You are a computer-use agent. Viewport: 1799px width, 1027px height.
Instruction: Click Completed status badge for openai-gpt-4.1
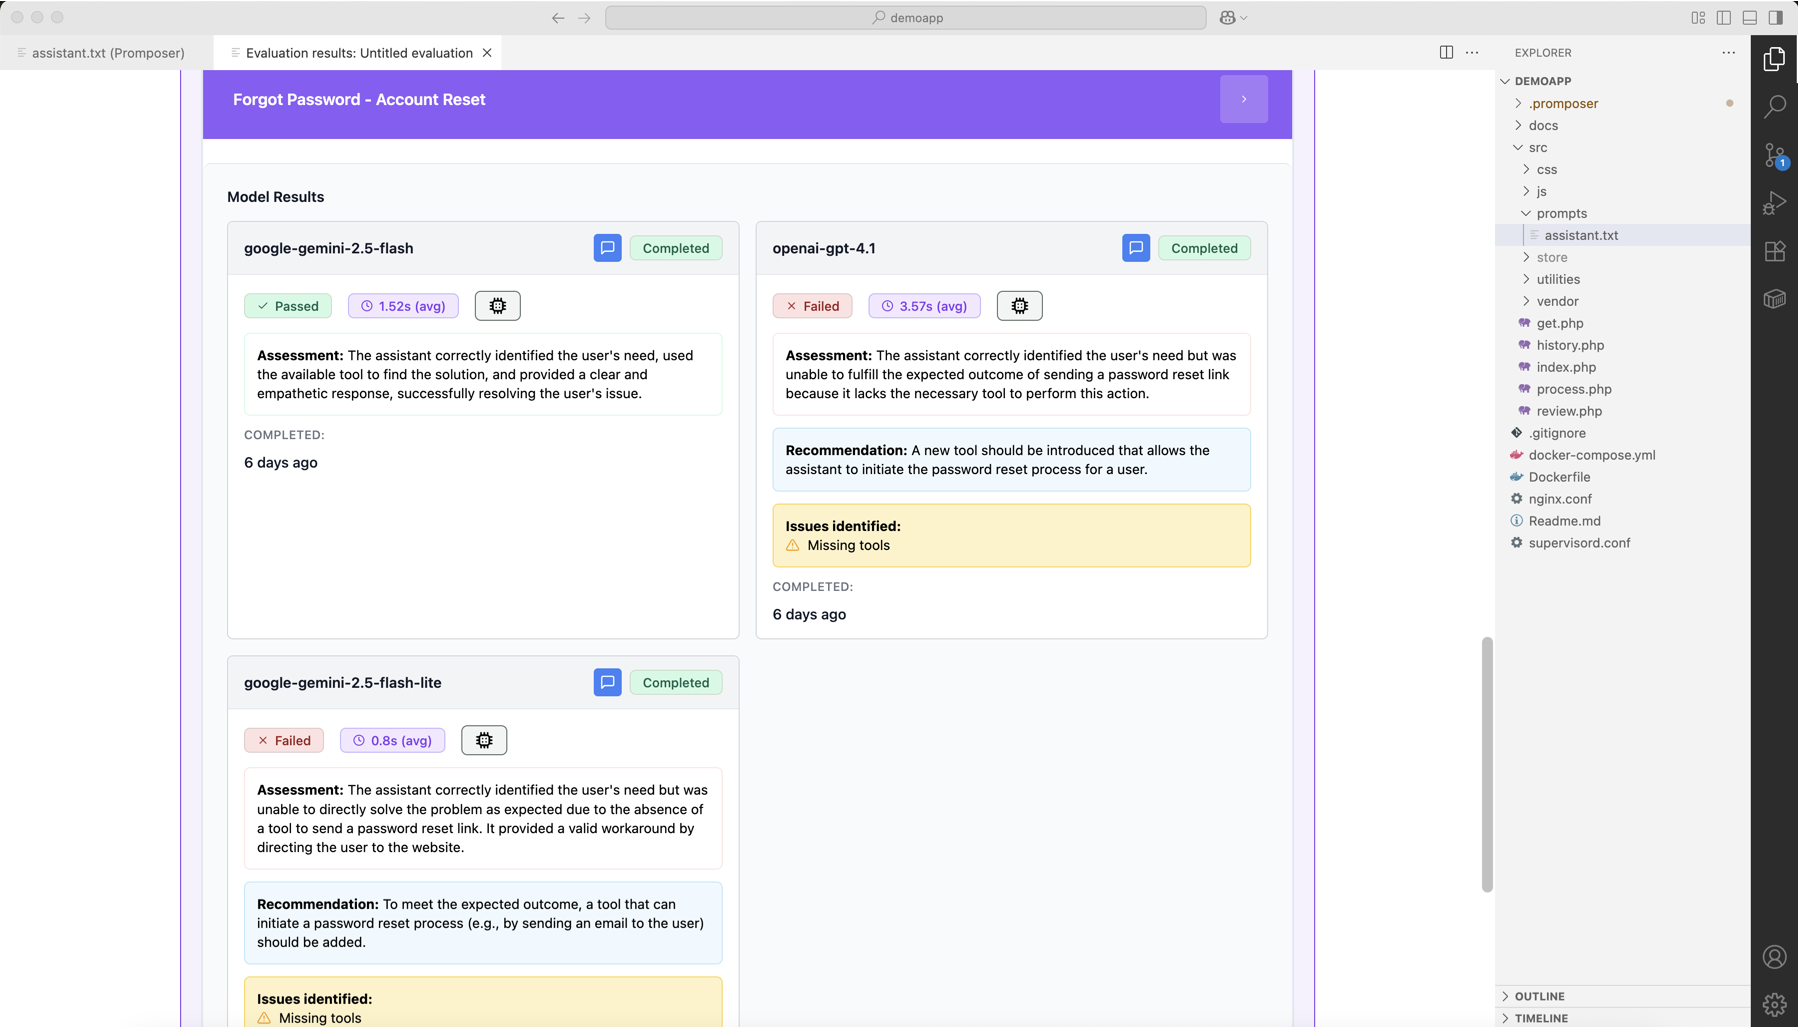click(1204, 248)
